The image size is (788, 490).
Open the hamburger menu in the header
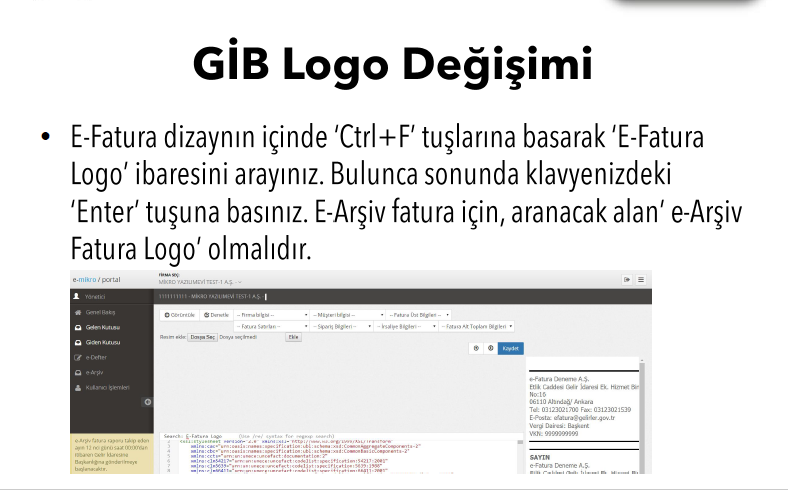[641, 279]
